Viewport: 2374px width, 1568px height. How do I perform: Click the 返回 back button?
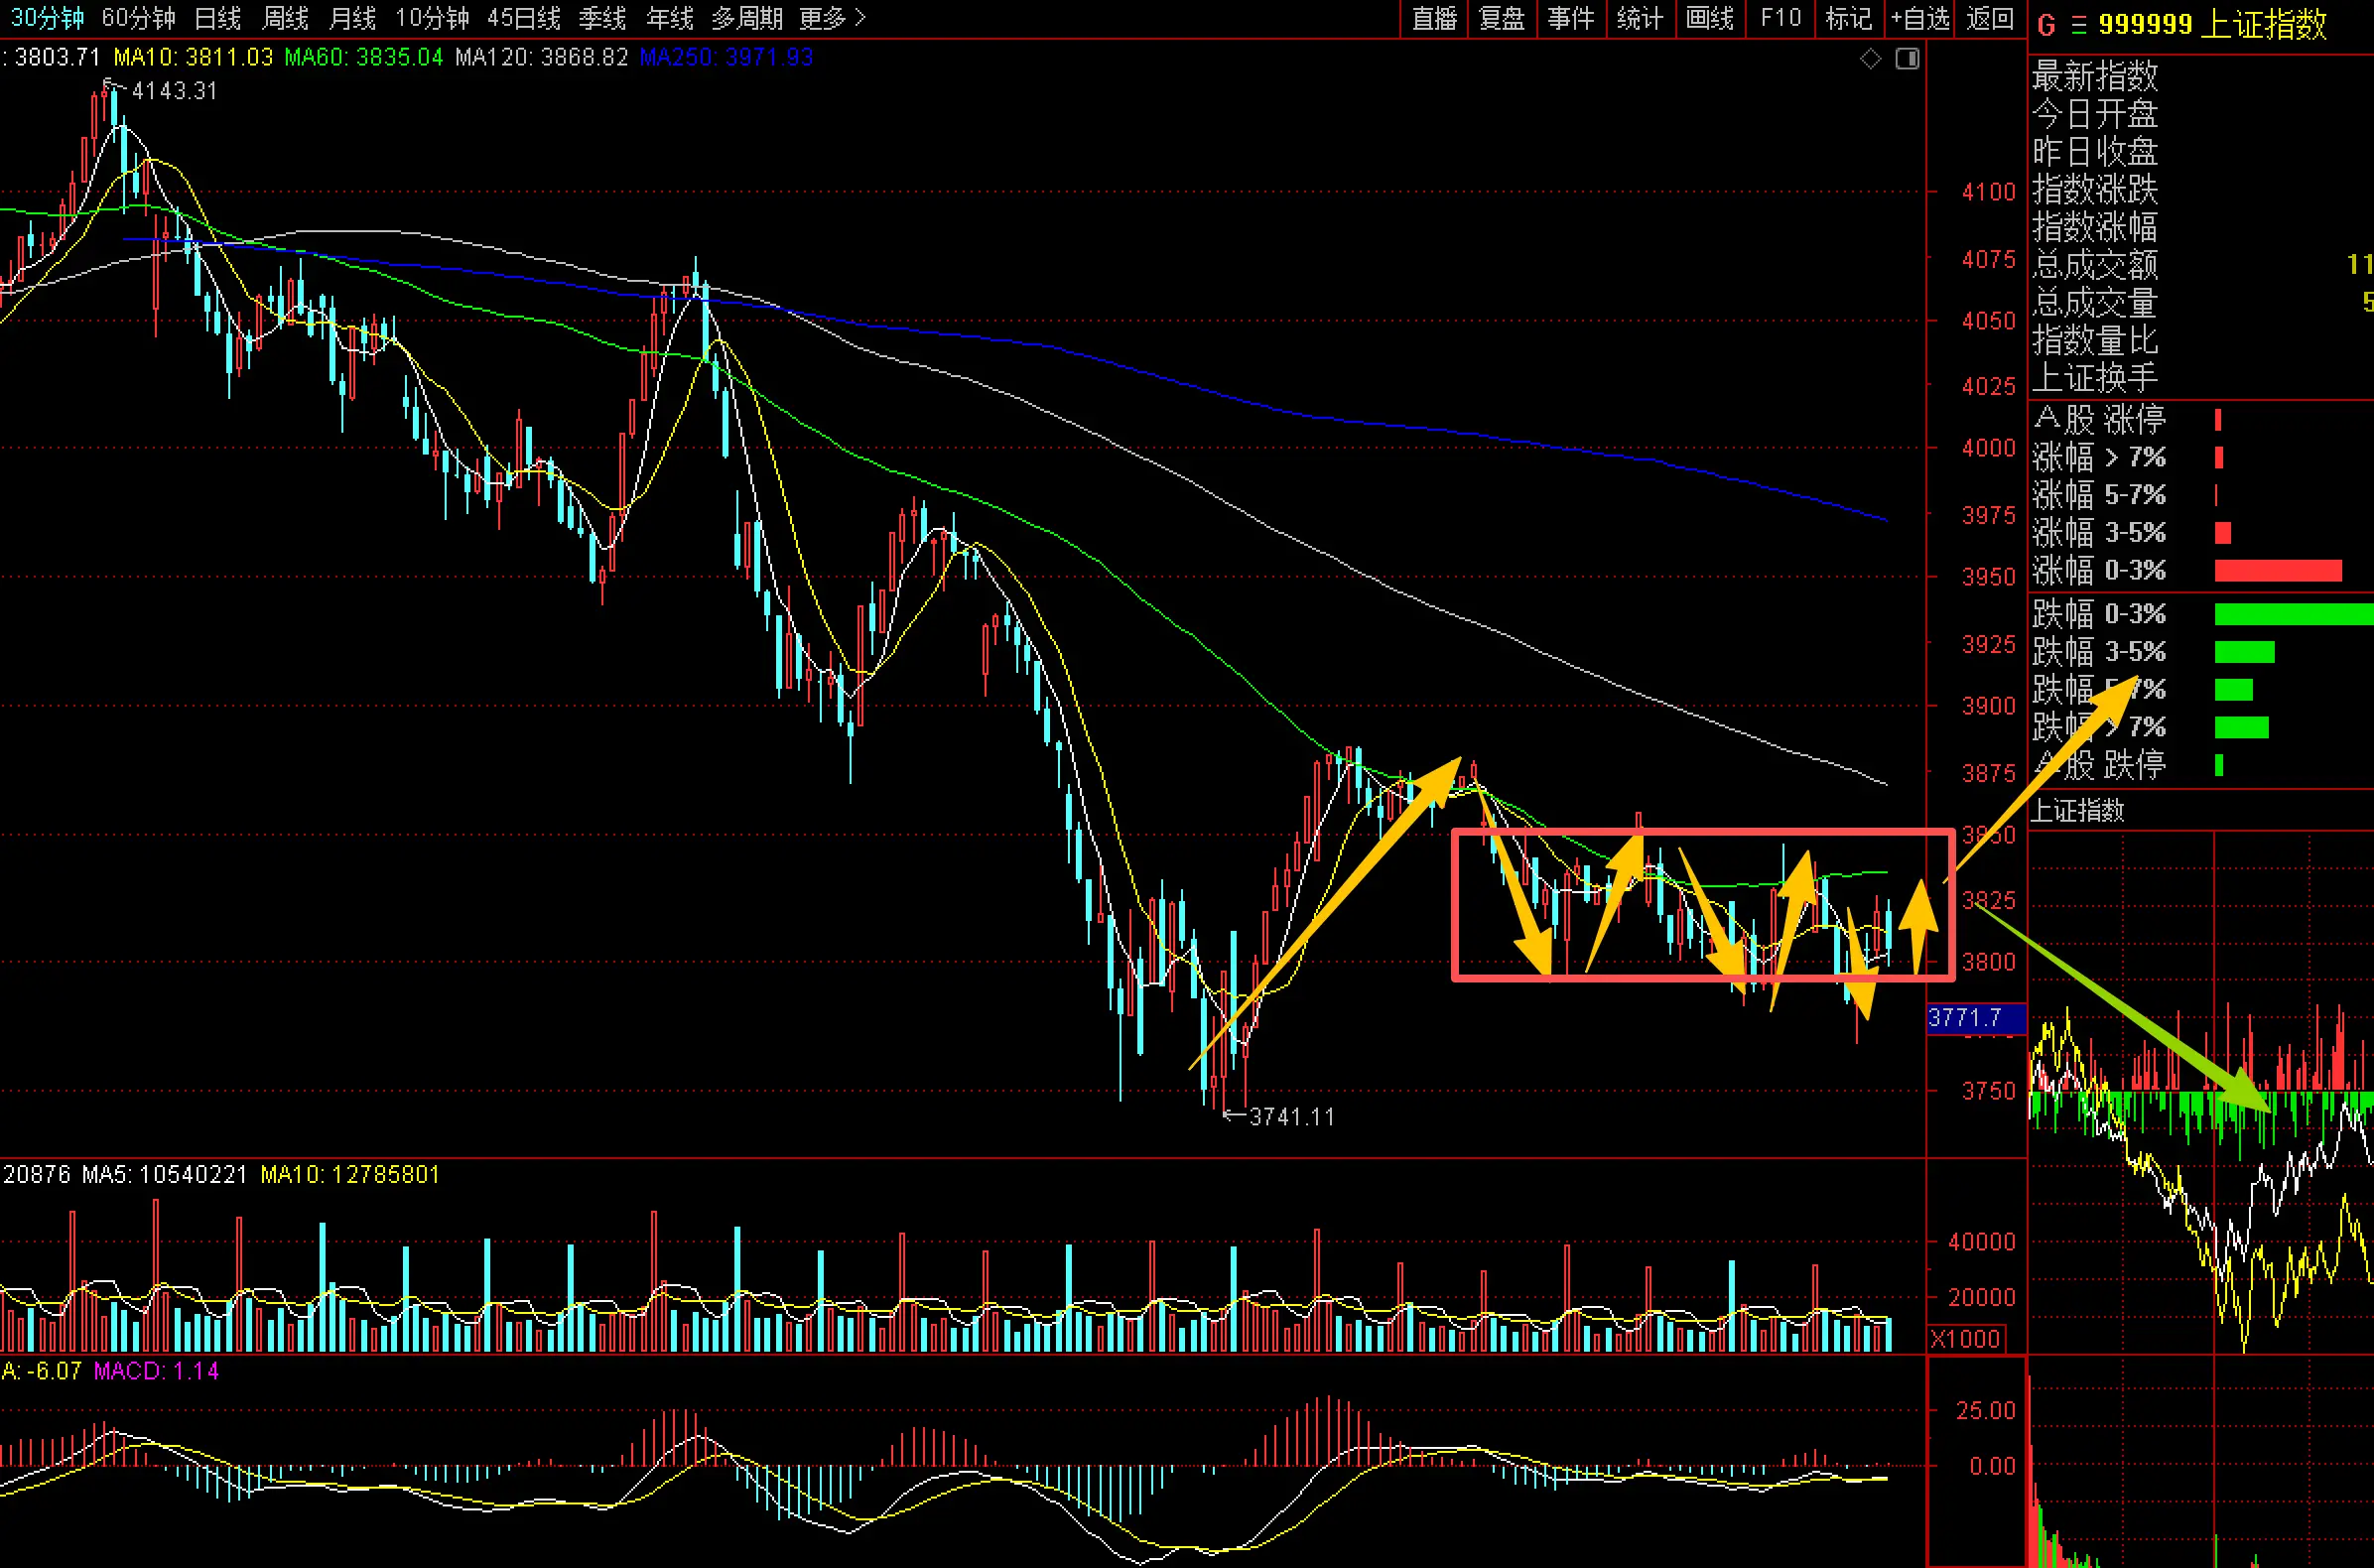click(x=1989, y=18)
